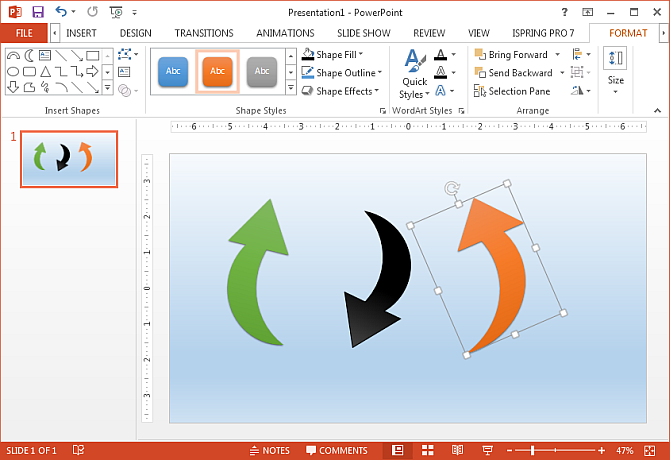
Task: Toggle the Notes pane
Action: click(x=270, y=451)
